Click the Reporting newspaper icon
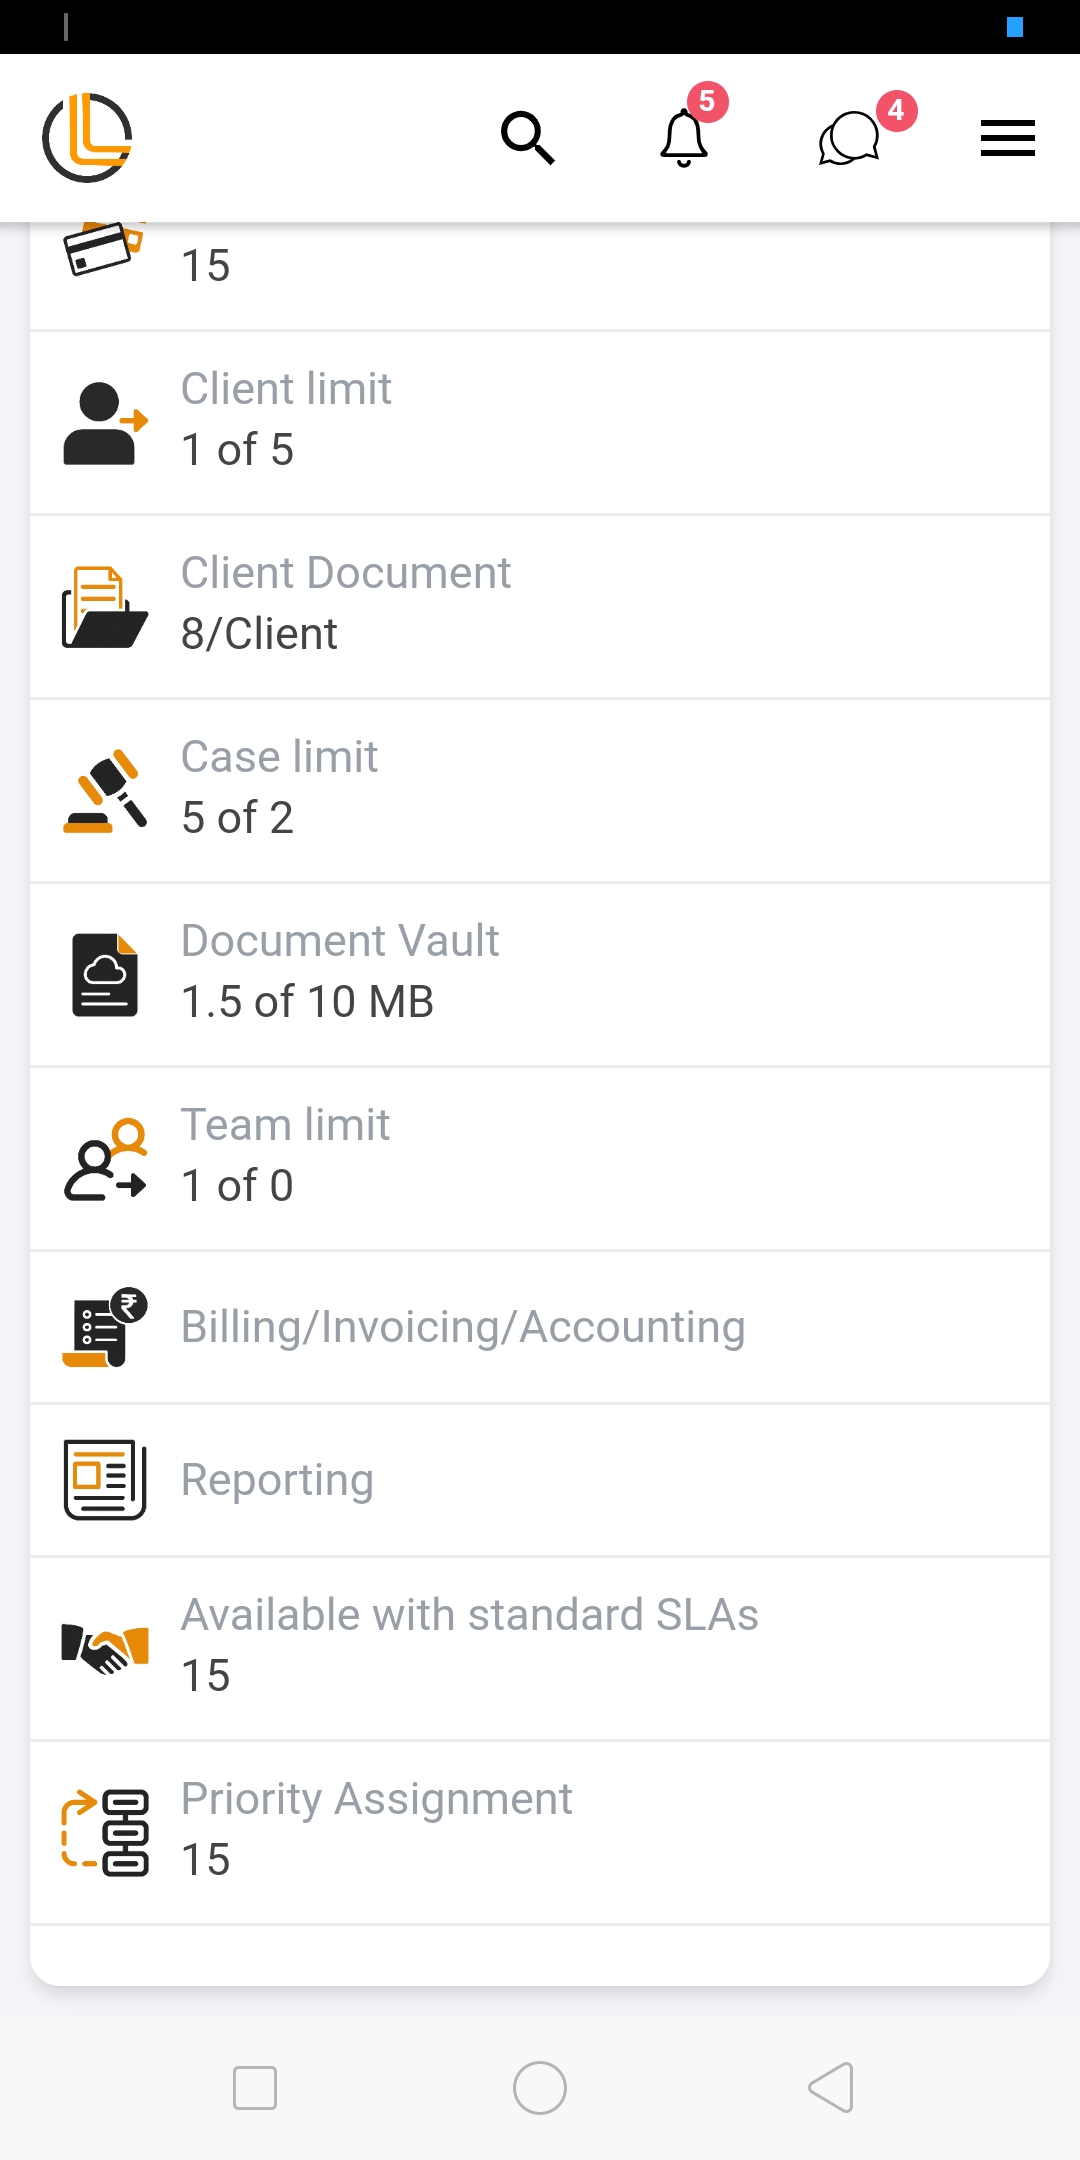1080x2160 pixels. pyautogui.click(x=105, y=1480)
